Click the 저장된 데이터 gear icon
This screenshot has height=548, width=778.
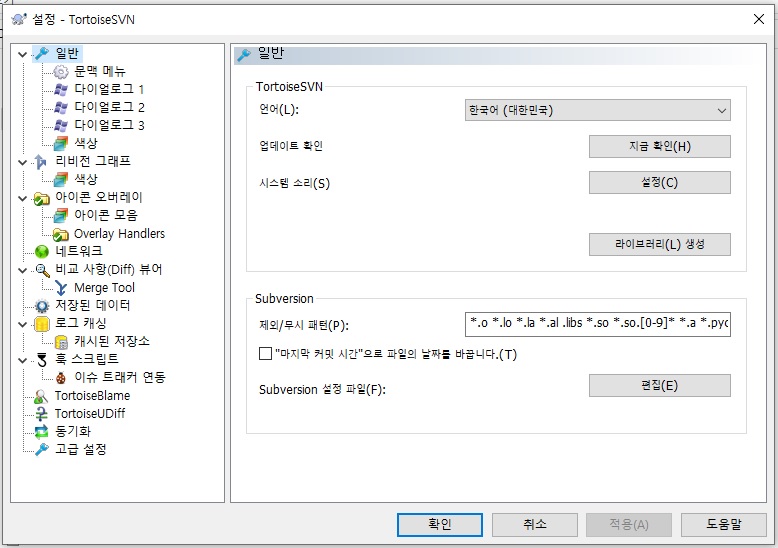pyautogui.click(x=42, y=306)
